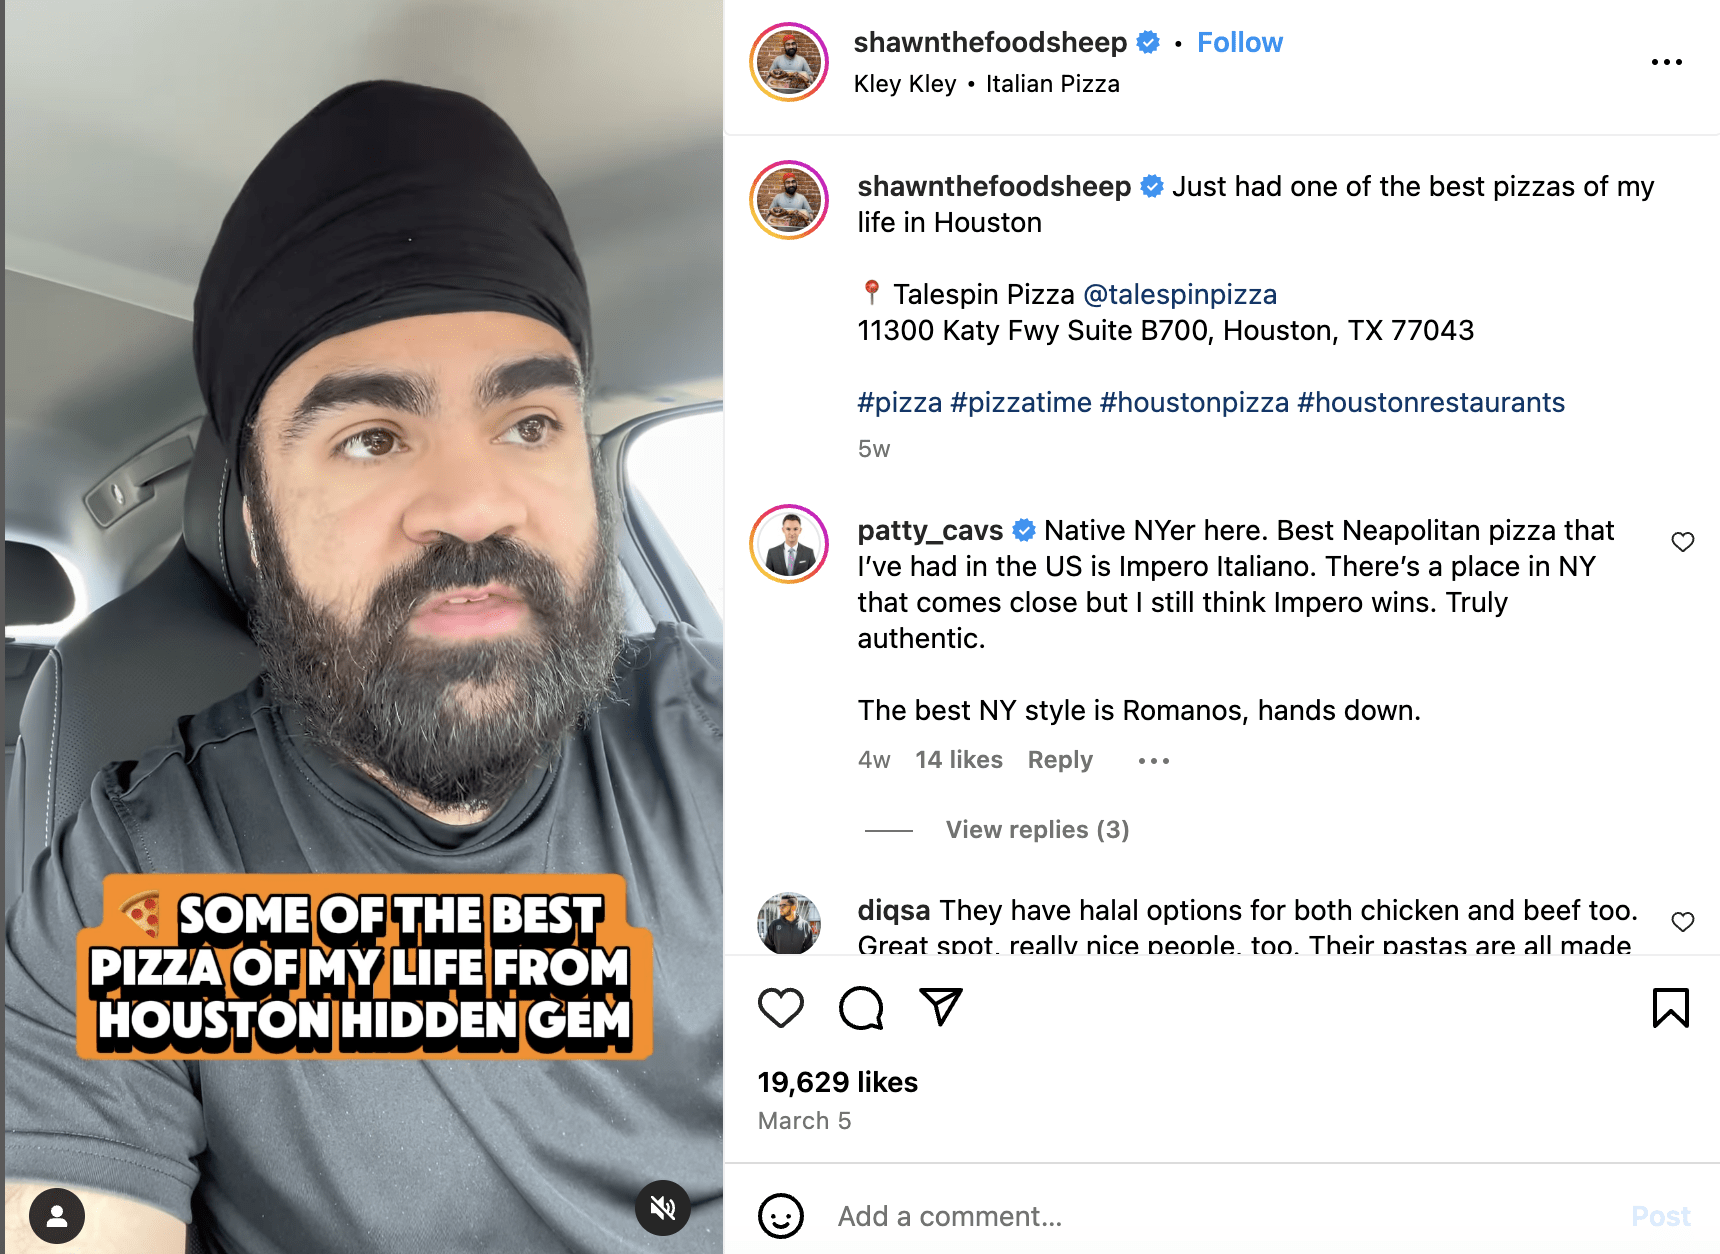1720x1254 pixels.
Task: Focus the Add a comment field
Action: [x=1220, y=1216]
